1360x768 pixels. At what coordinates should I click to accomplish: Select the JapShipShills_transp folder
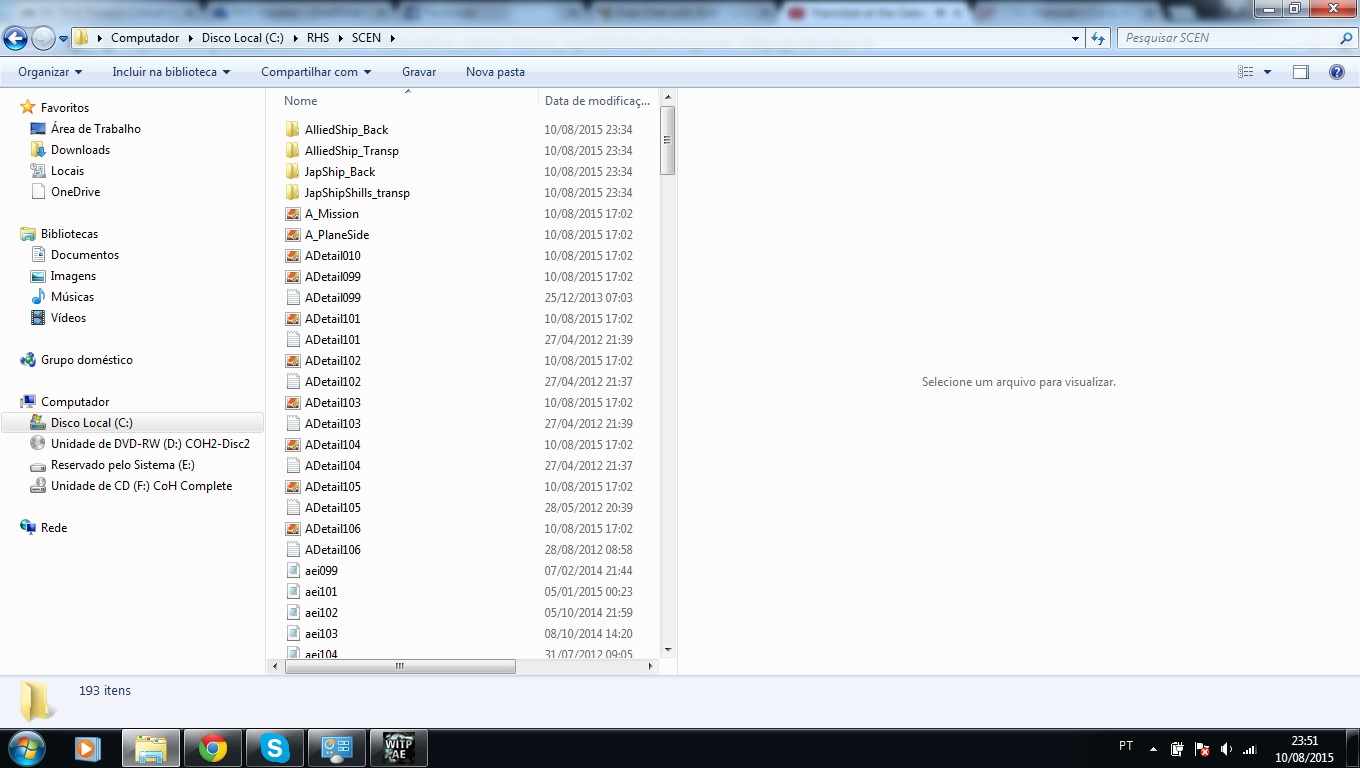point(357,193)
